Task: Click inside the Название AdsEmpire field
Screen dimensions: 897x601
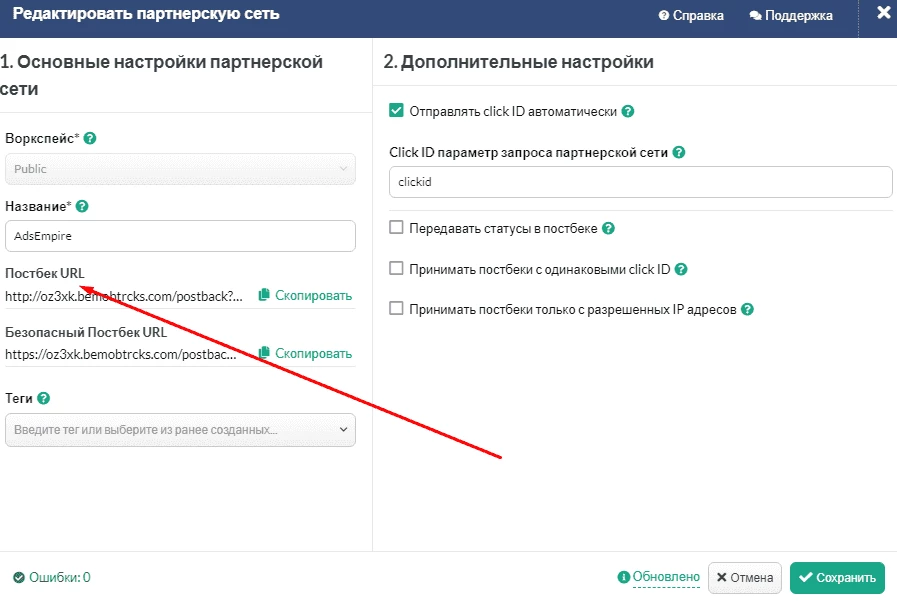Action: (180, 236)
